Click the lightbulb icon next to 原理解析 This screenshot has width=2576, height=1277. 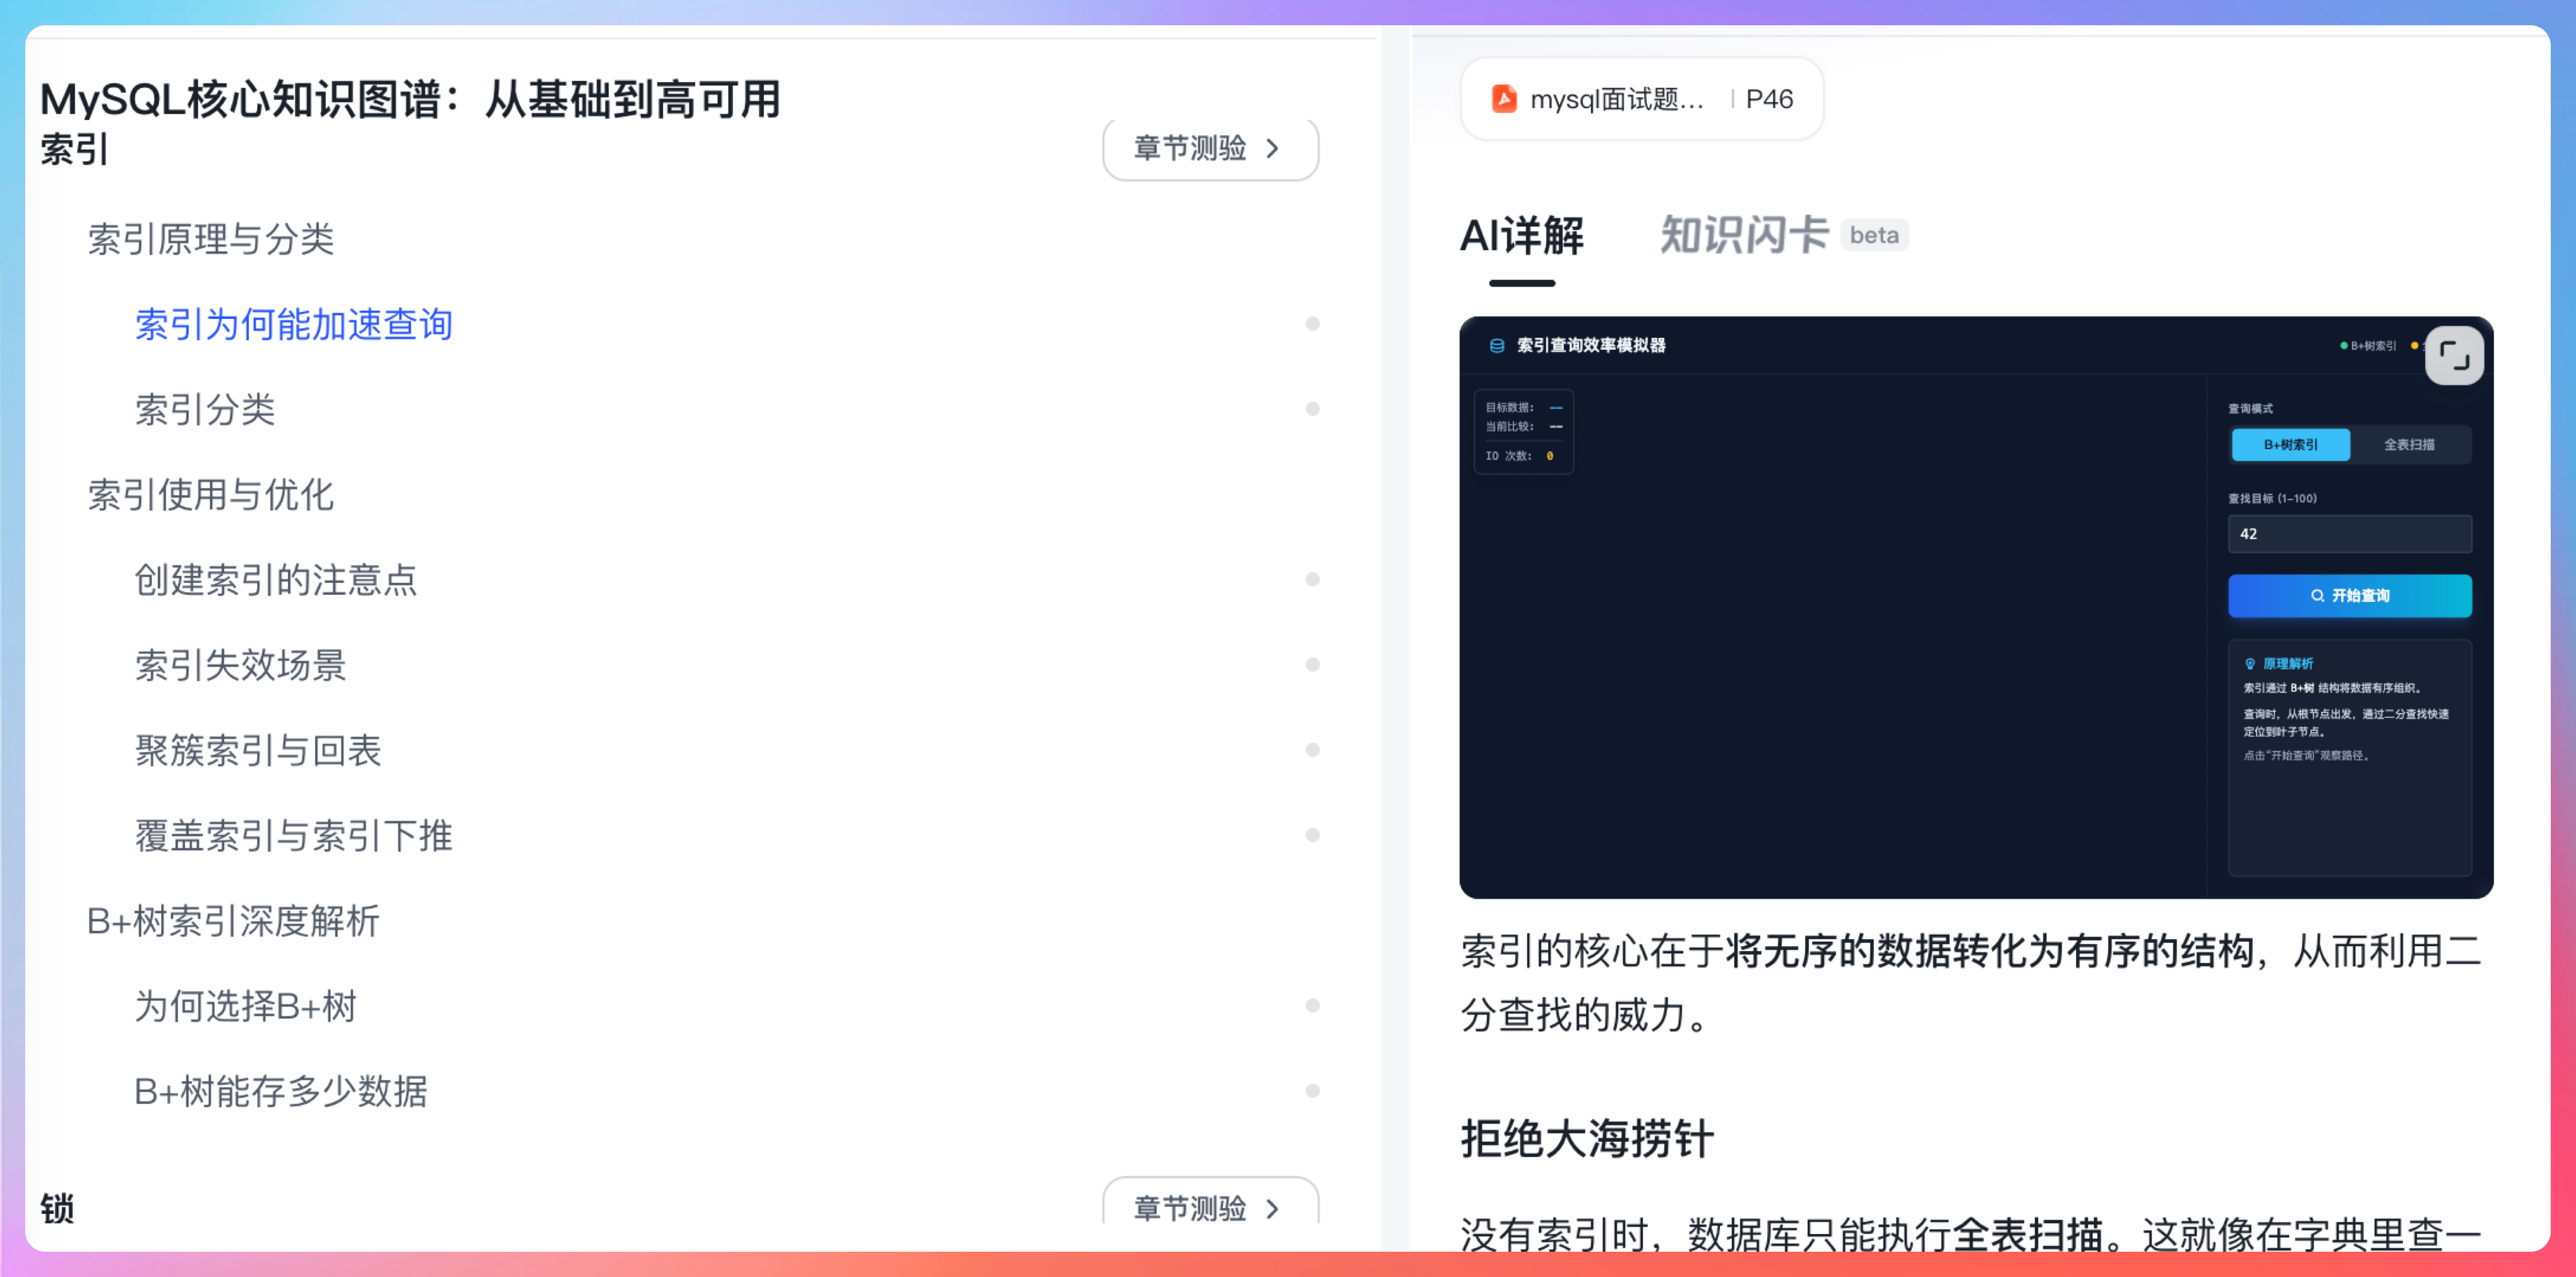coord(2249,664)
